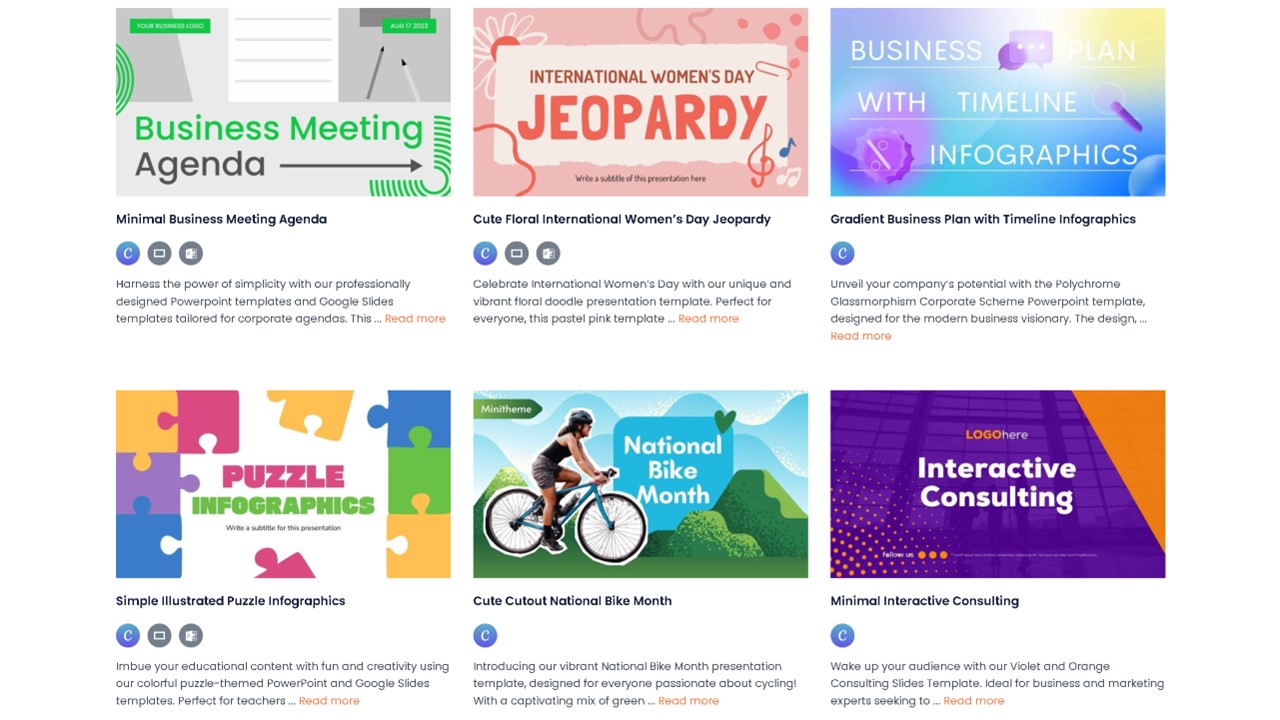The image size is (1280, 720).
Task: Open the Interactive Consulting purple thumbnail
Action: click(998, 484)
